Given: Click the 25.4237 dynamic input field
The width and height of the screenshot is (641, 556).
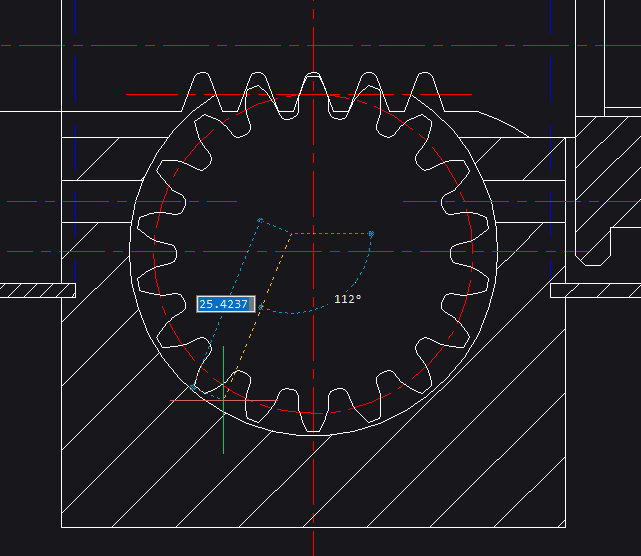Looking at the screenshot, I should [x=226, y=304].
